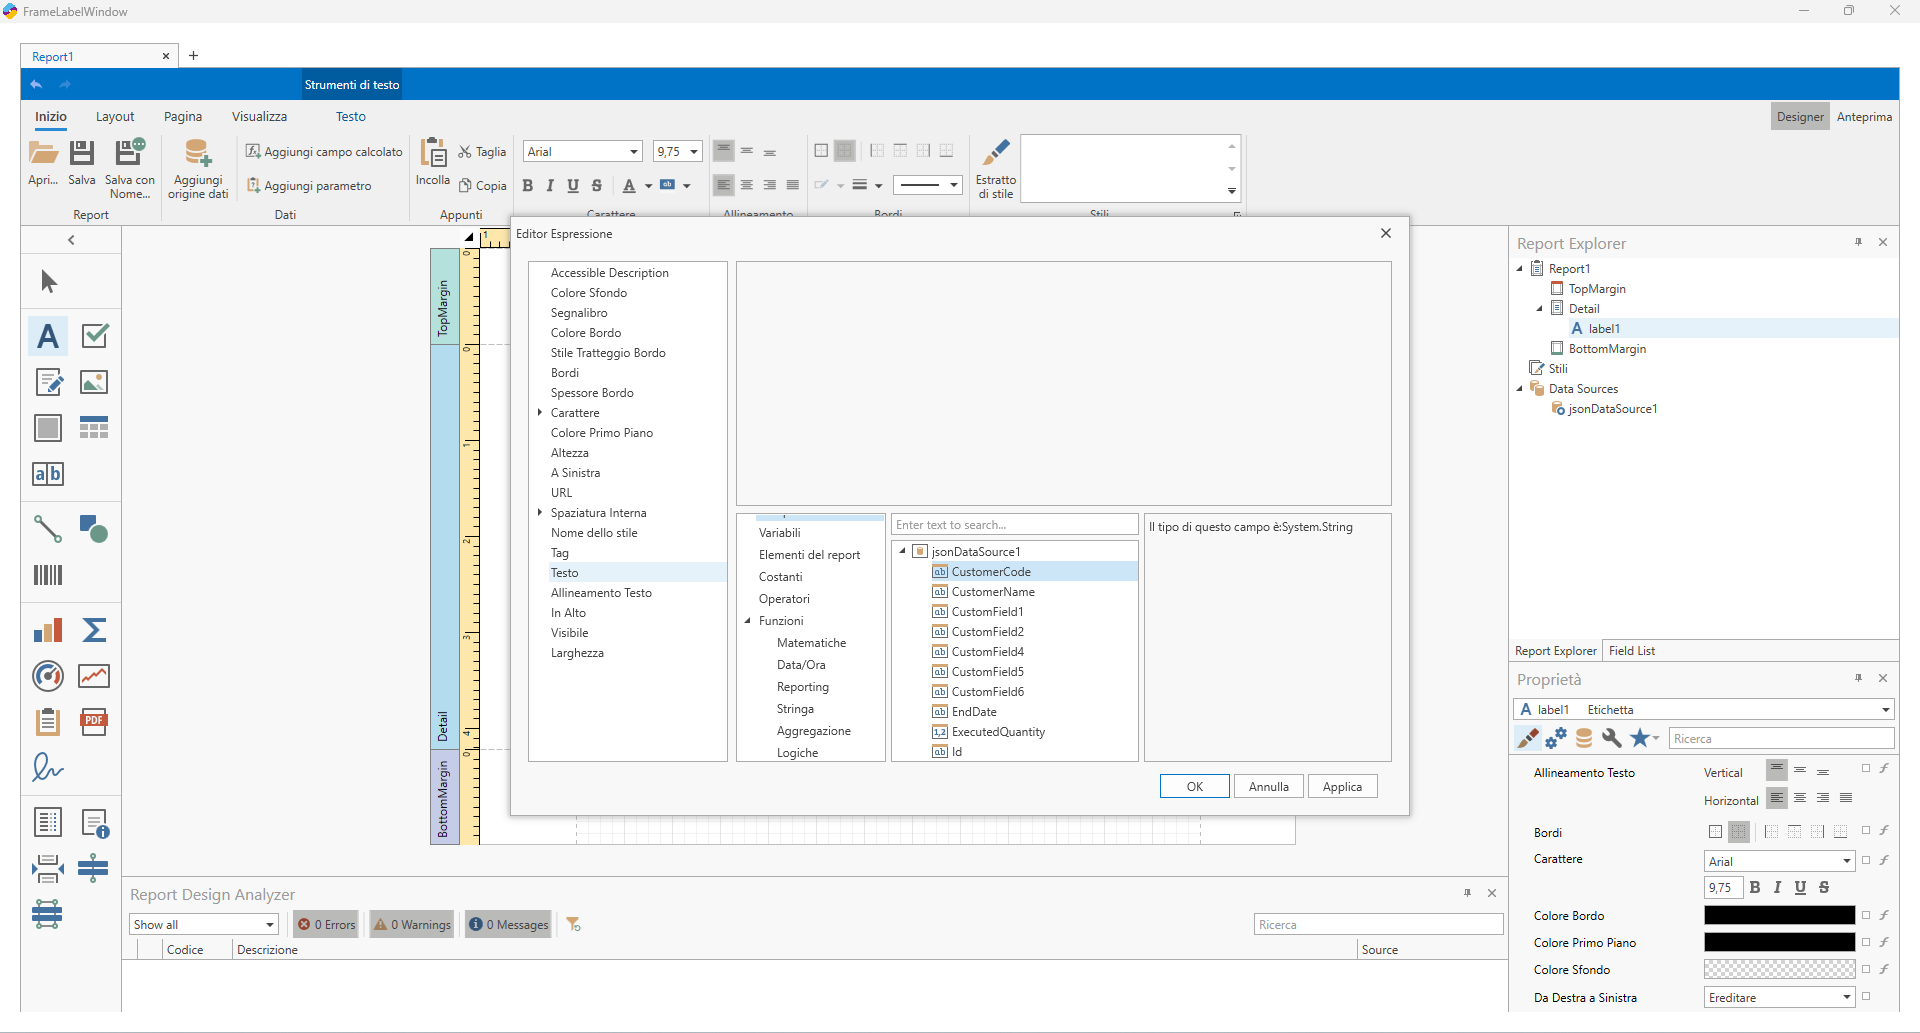Select the CustomerName field

coord(992,592)
